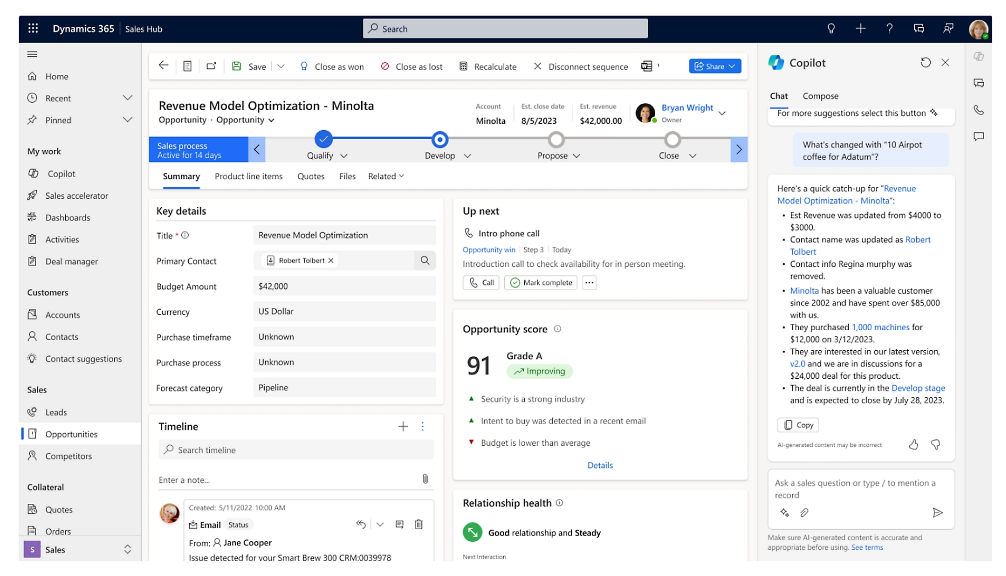Open the Product line items tab

(248, 176)
